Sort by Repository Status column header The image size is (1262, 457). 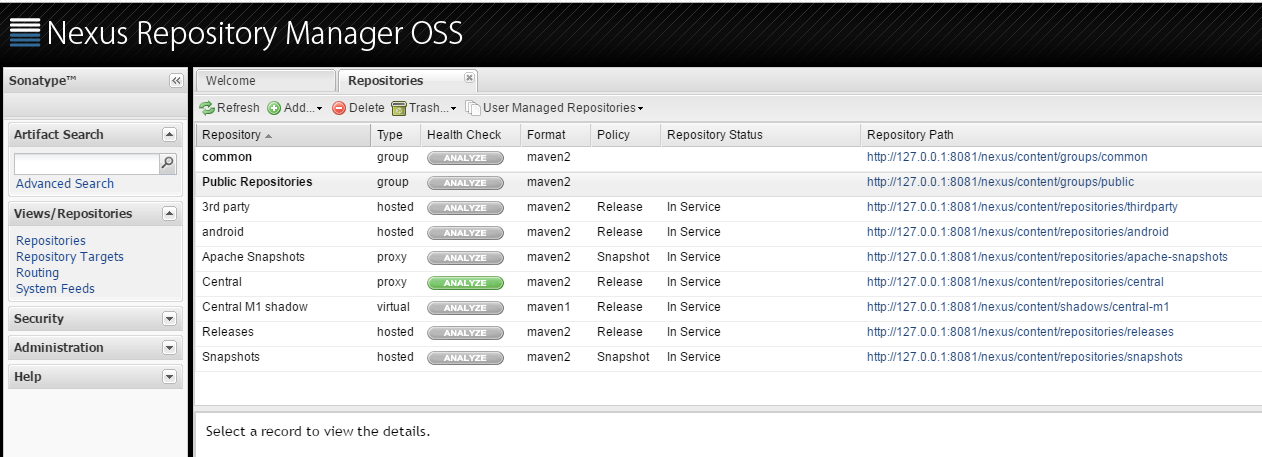[x=760, y=135]
